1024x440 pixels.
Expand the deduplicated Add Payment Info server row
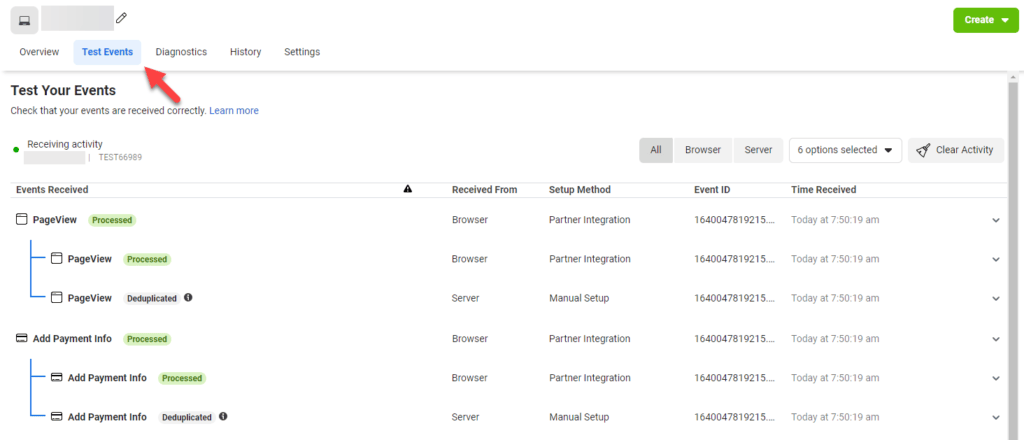[995, 417]
